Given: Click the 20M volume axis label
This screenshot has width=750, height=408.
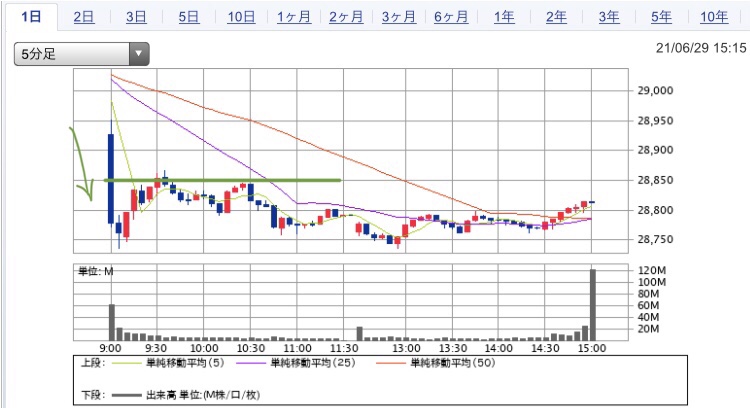Looking at the screenshot, I should click(x=648, y=329).
